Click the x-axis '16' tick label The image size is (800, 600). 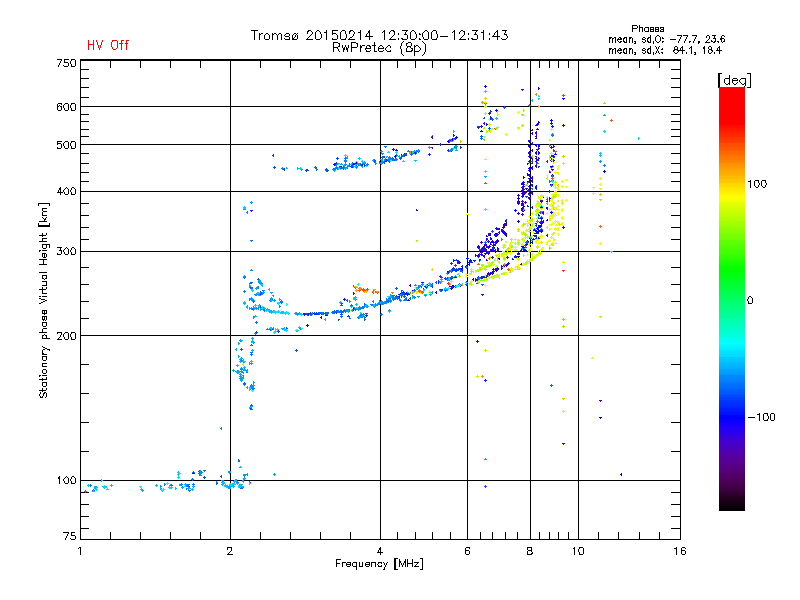(680, 551)
